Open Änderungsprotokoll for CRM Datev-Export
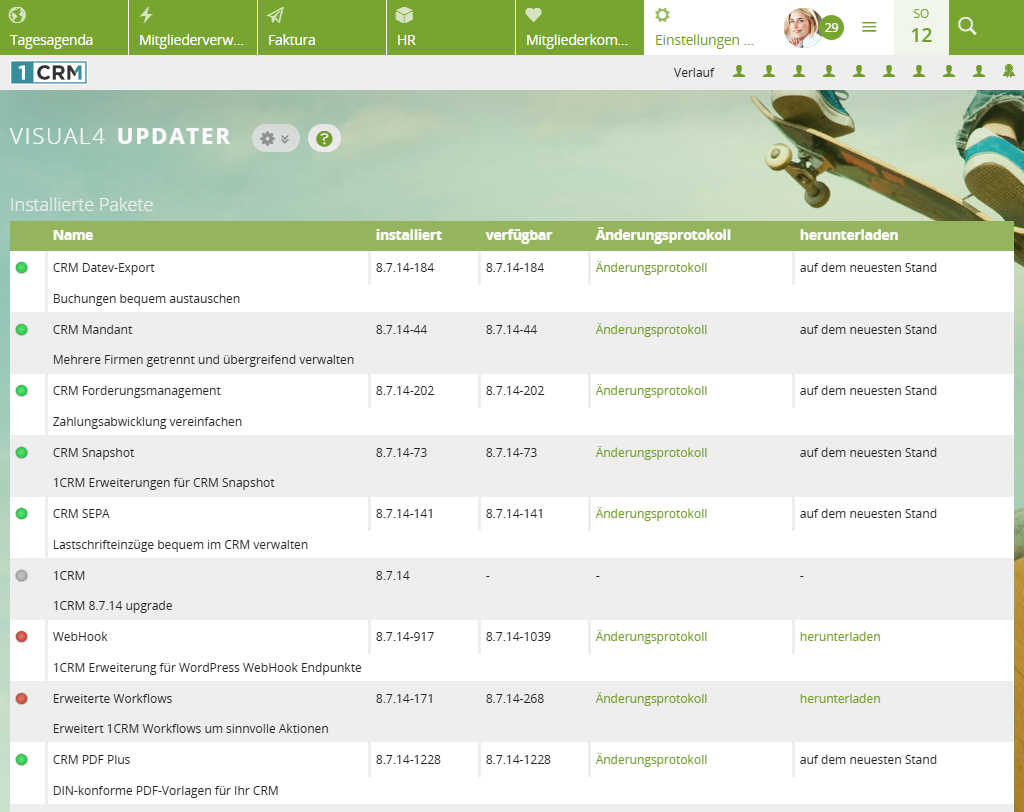 [651, 268]
